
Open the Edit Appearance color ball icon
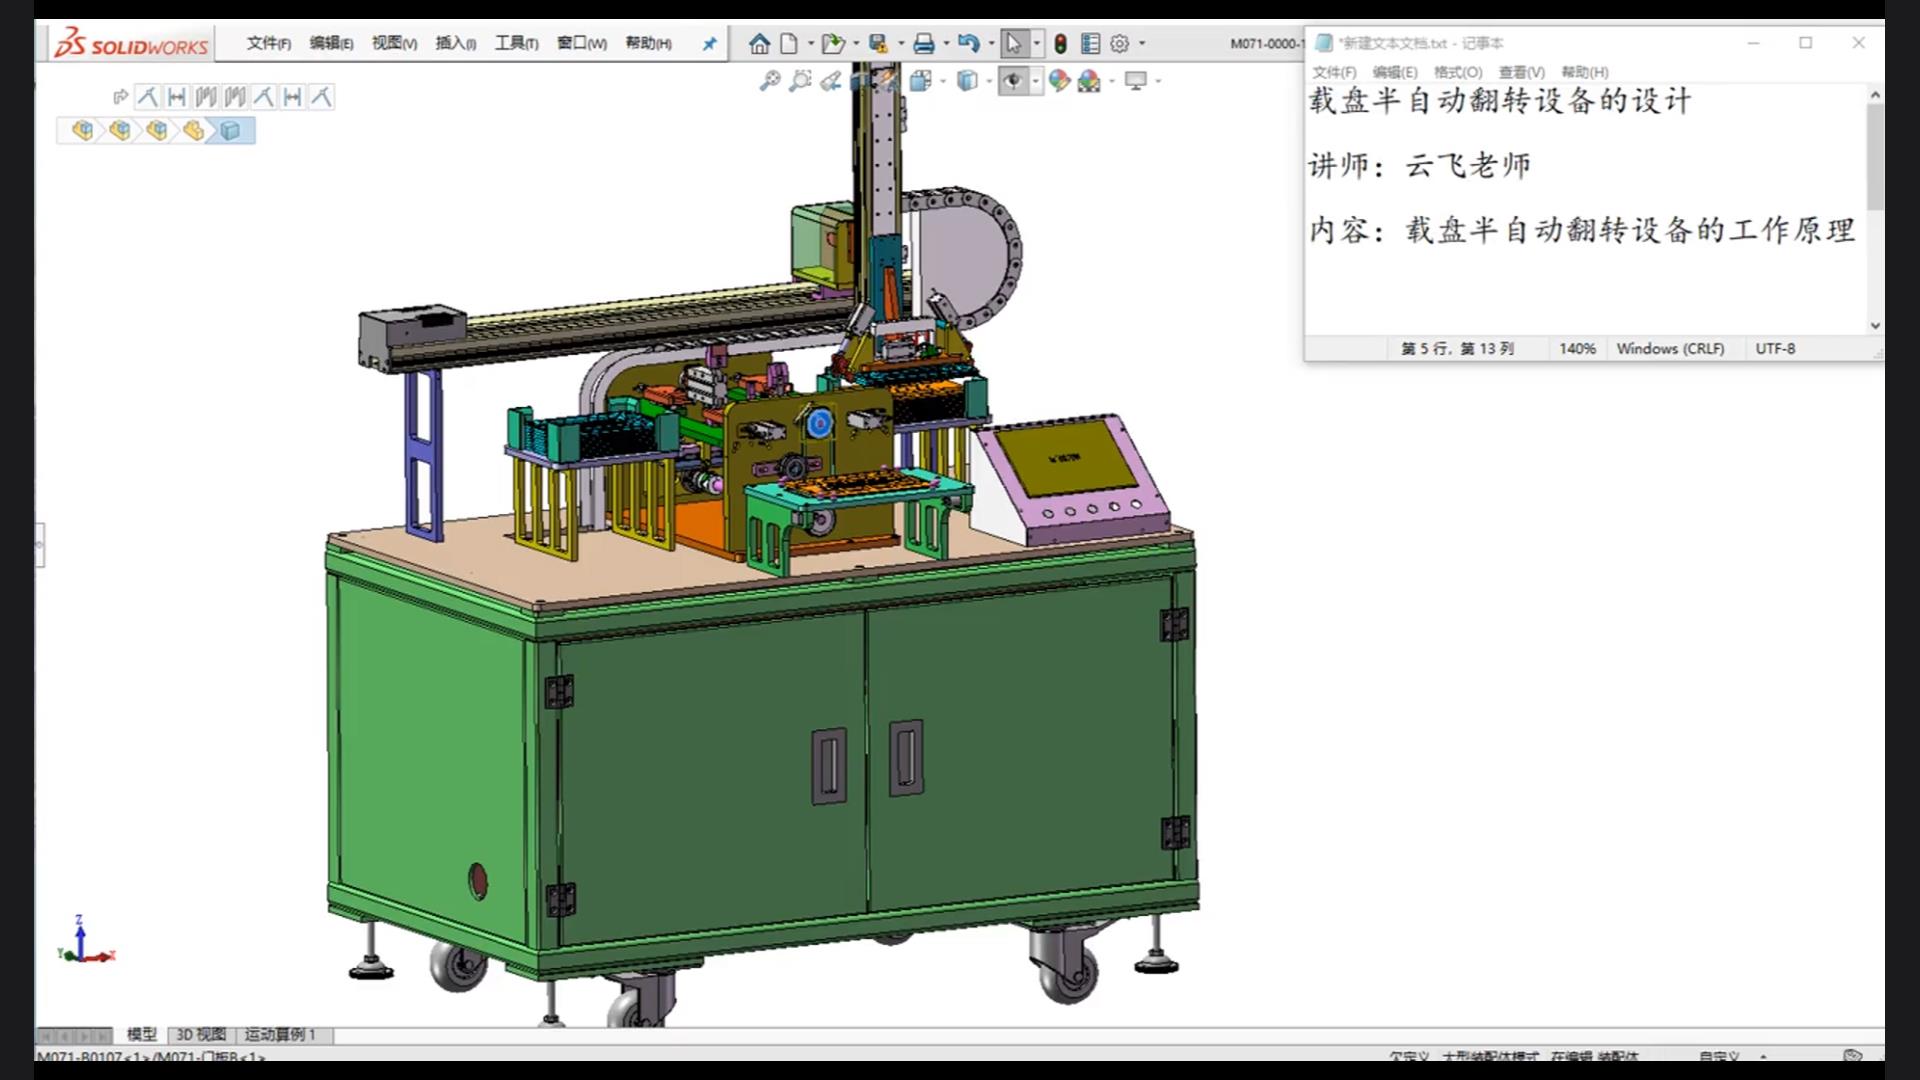(x=1059, y=81)
